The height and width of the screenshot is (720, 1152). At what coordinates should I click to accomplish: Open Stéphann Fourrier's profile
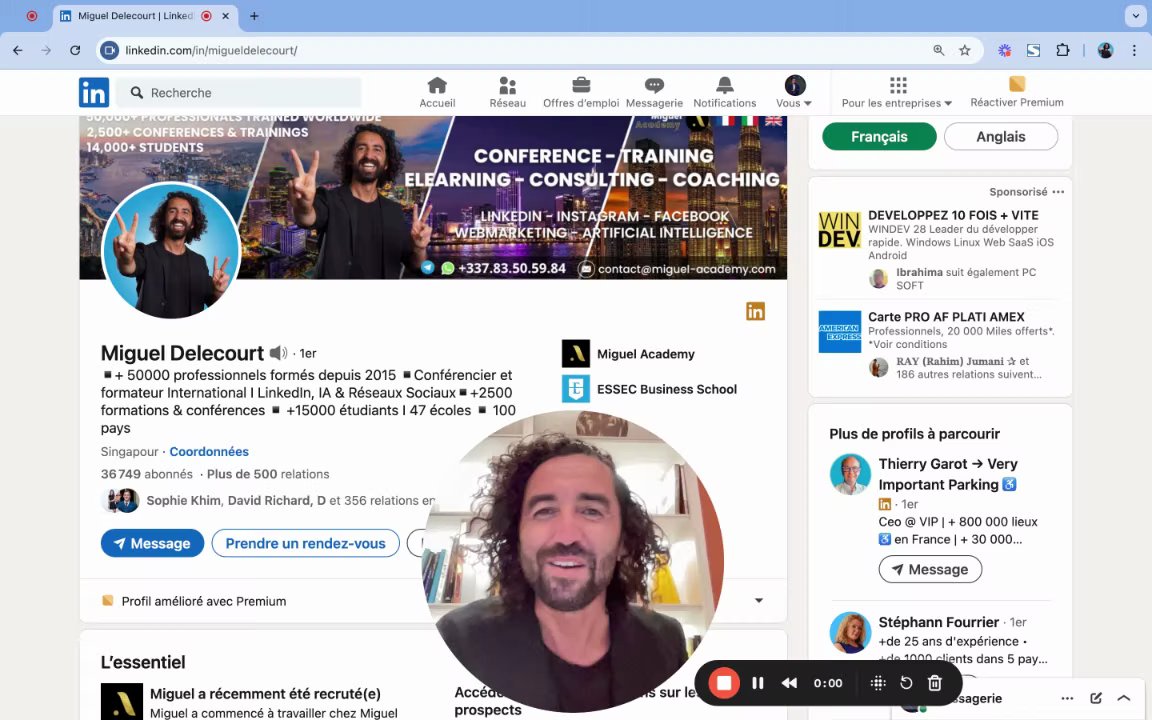[938, 622]
